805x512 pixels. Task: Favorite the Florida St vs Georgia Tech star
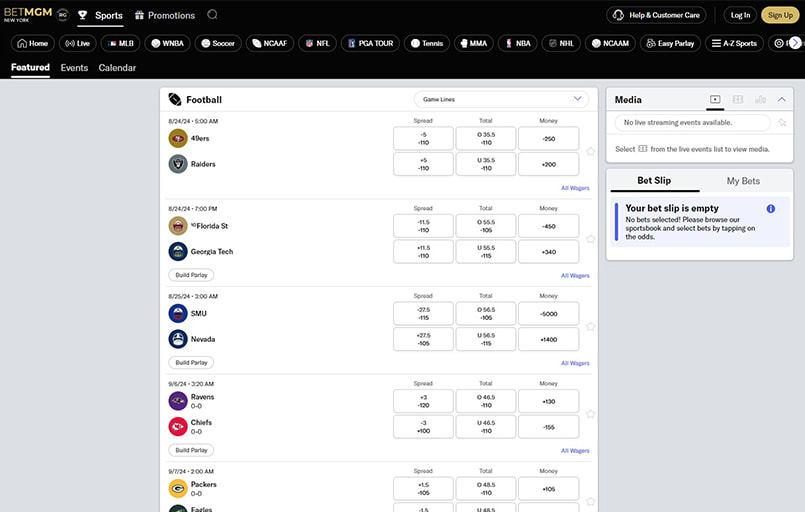click(590, 239)
